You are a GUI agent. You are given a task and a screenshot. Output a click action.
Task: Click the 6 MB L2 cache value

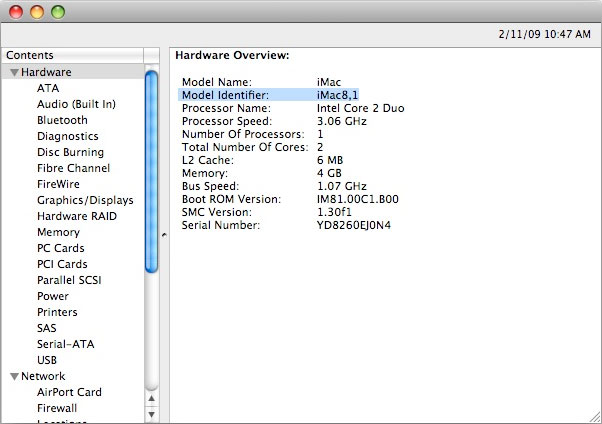(x=330, y=160)
